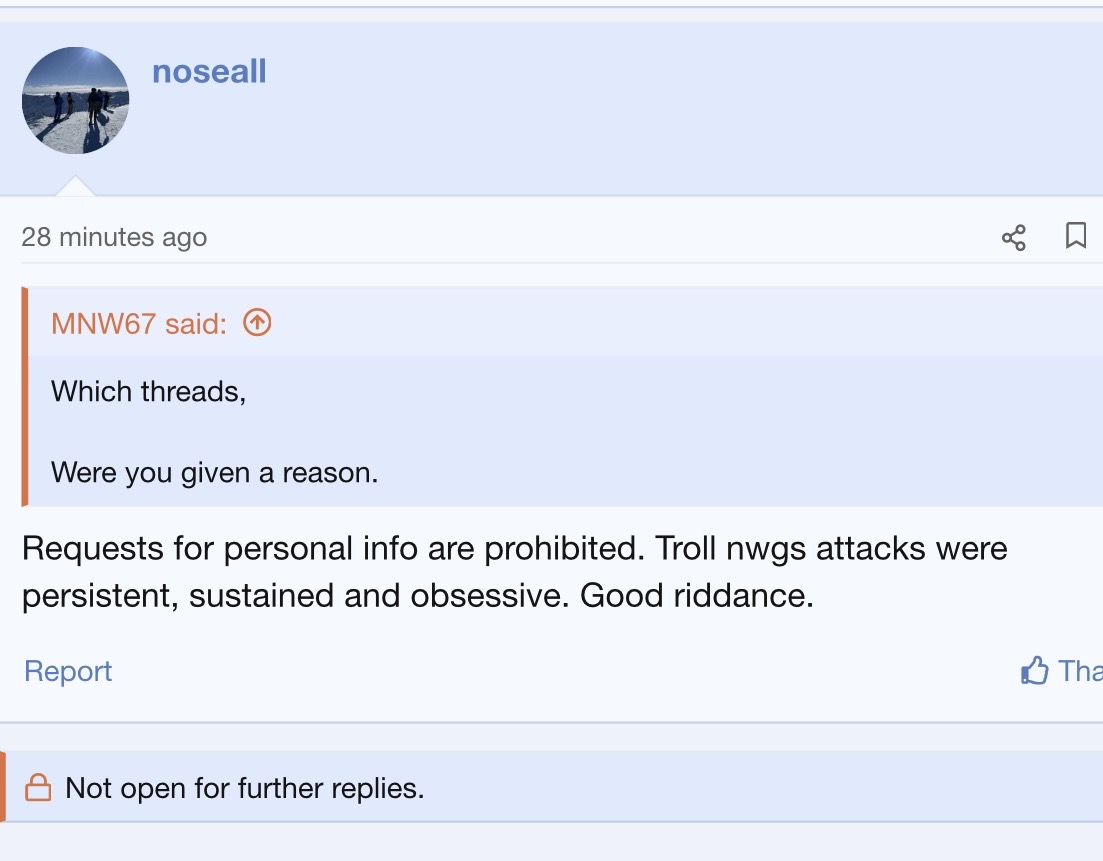Open the noseall username profile link
This screenshot has width=1103, height=861.
click(x=209, y=72)
